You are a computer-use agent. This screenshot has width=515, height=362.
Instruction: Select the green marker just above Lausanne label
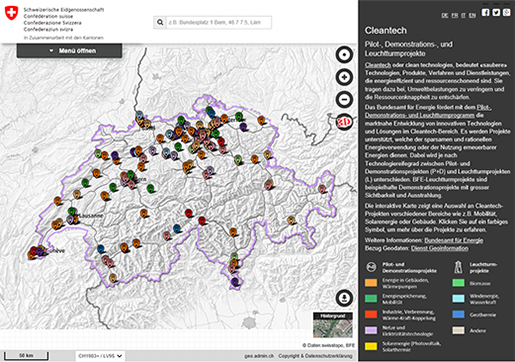(72, 211)
